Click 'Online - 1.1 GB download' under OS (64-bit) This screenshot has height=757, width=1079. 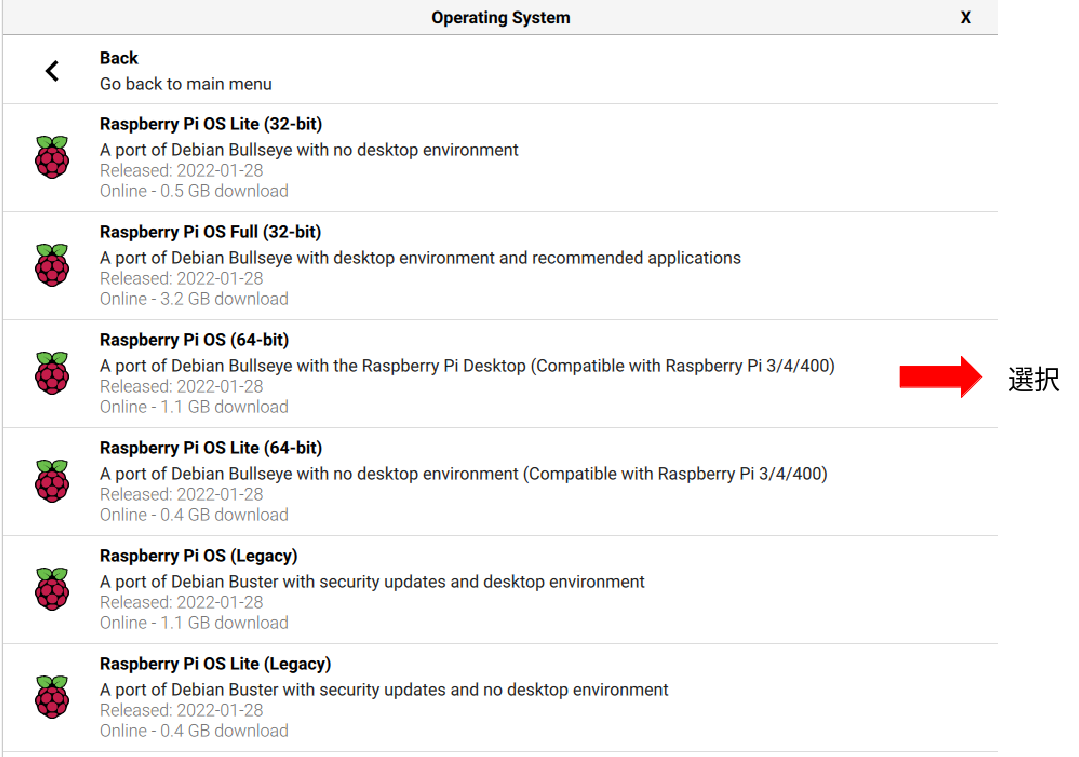[194, 407]
